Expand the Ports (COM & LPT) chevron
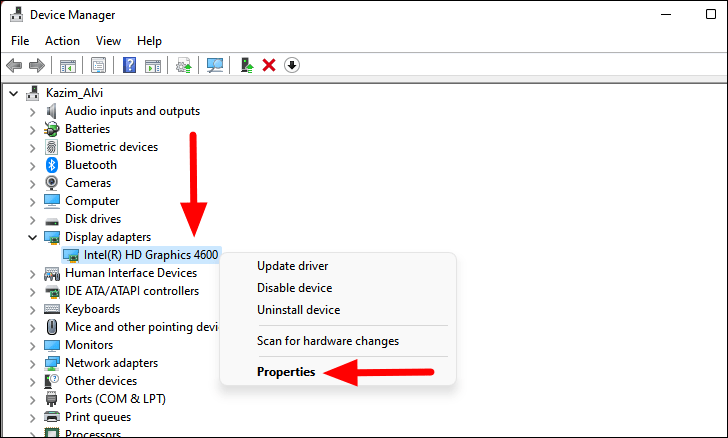This screenshot has height=438, width=728. tap(32, 400)
